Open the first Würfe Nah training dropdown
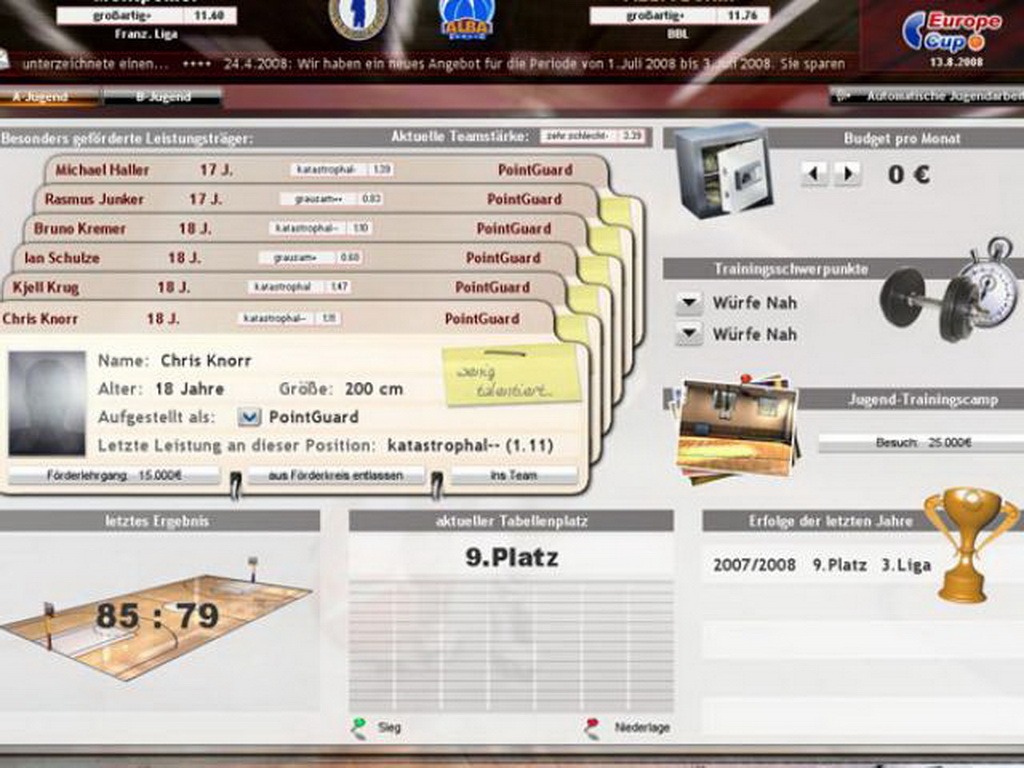 coord(689,303)
